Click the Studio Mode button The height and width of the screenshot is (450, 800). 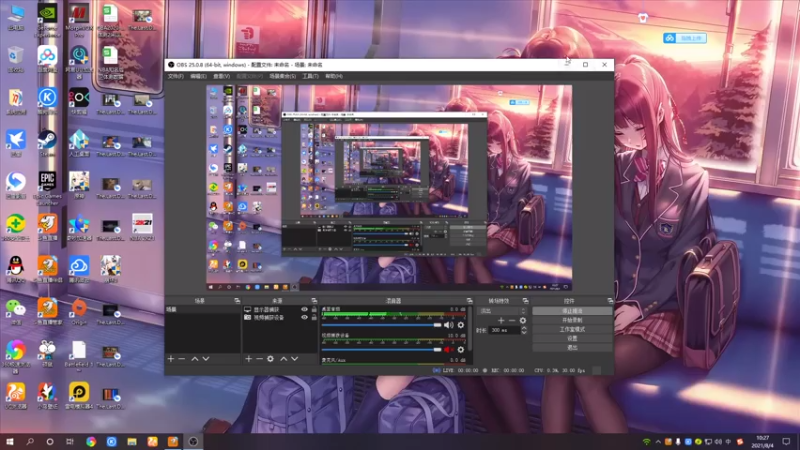pos(572,329)
